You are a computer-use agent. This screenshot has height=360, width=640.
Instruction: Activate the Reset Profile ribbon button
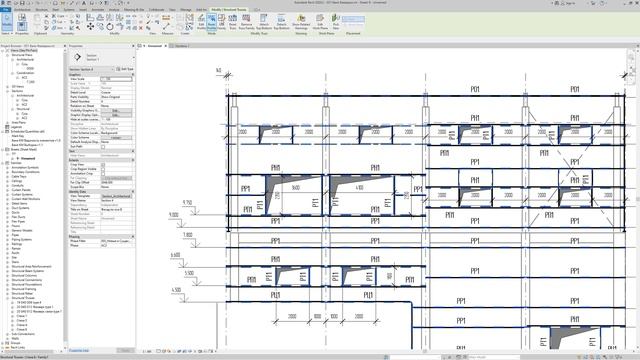pyautogui.click(x=211, y=22)
